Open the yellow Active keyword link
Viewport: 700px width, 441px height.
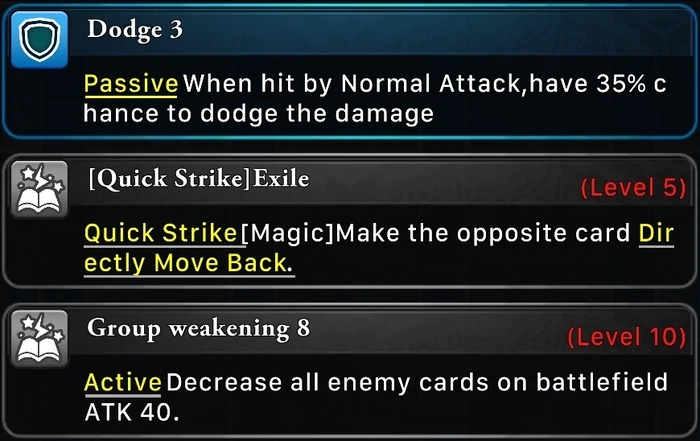pos(123,383)
